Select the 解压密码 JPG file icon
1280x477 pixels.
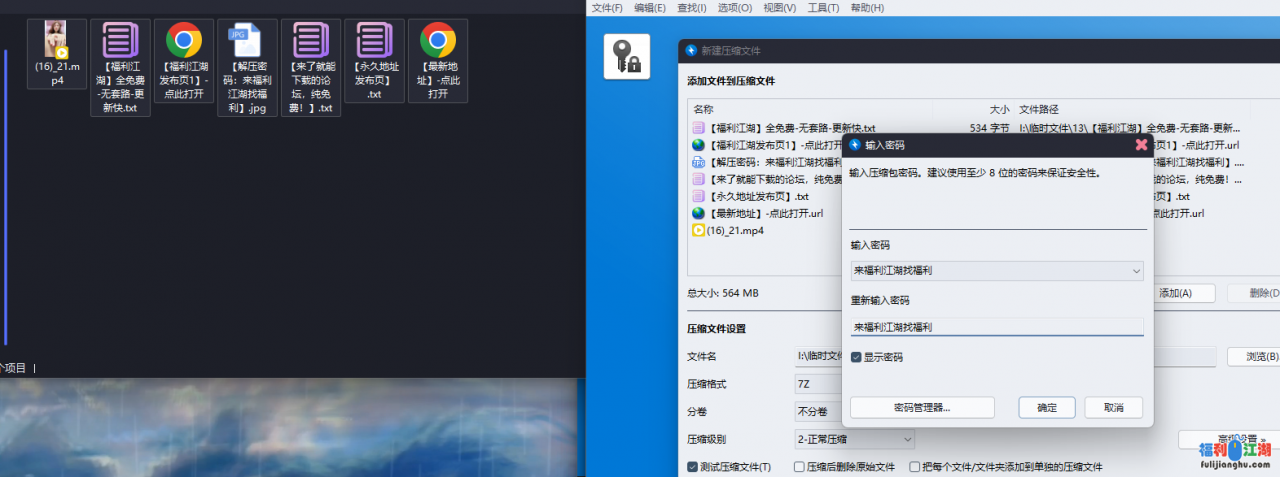tap(246, 41)
